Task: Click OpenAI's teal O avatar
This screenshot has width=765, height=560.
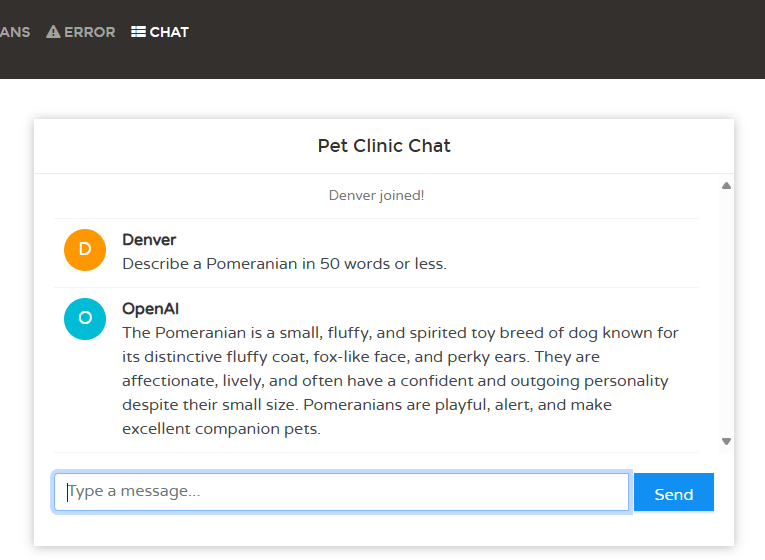Action: (x=85, y=319)
